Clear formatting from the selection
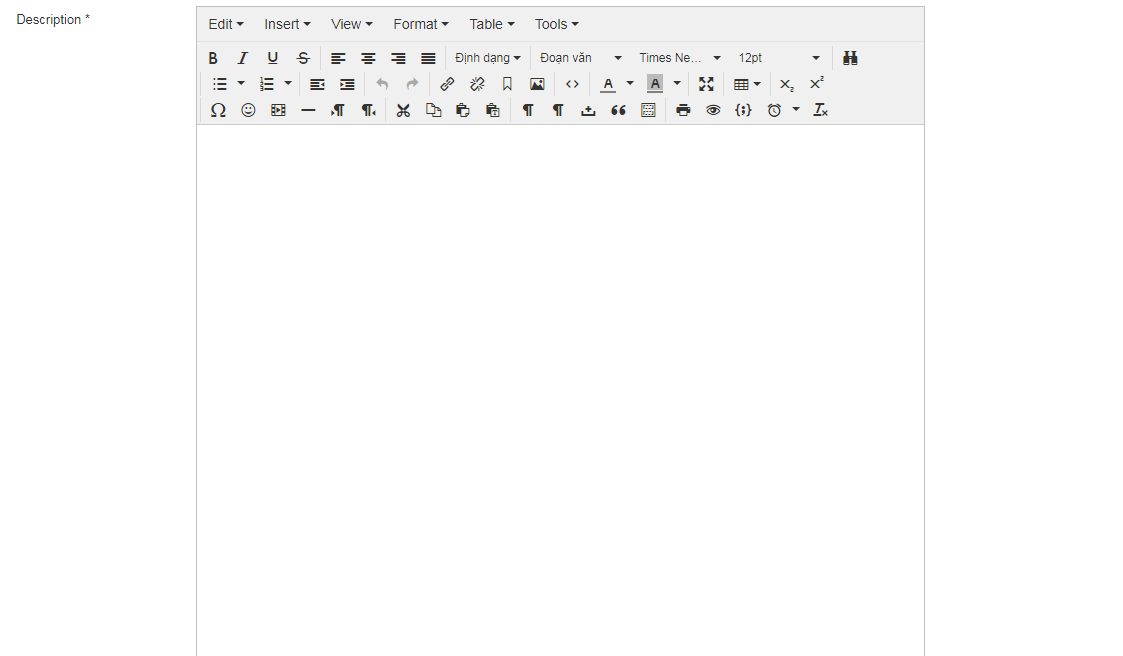 (821, 110)
